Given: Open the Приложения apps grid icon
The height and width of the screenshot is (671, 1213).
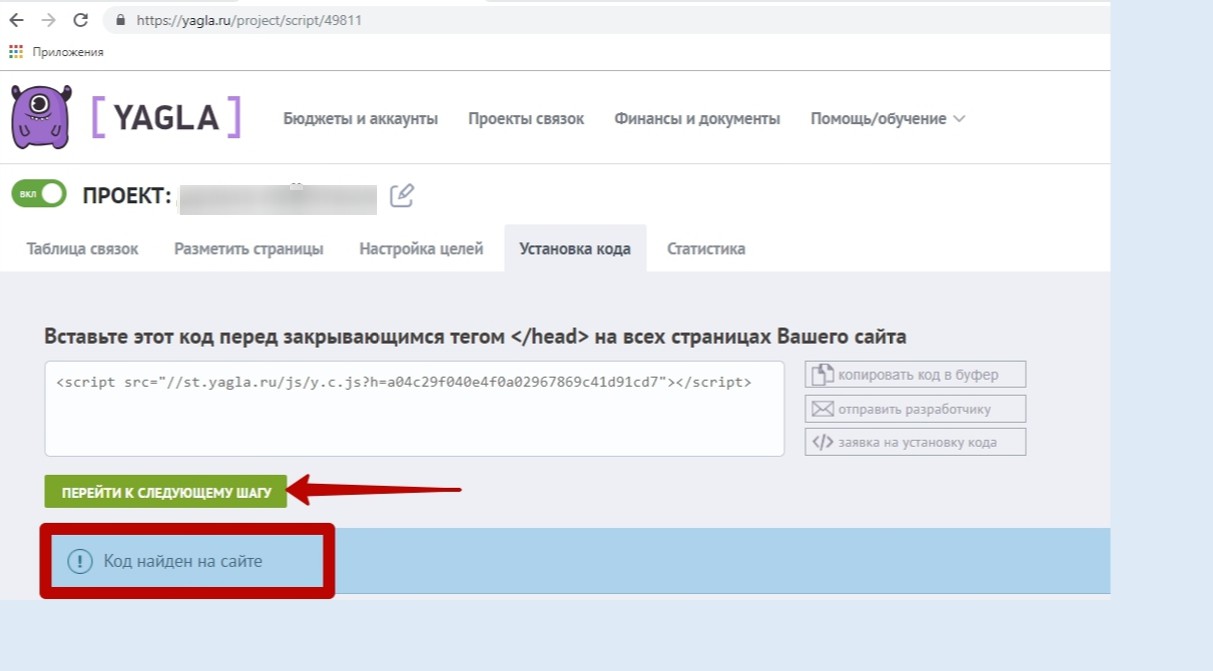Looking at the screenshot, I should click(16, 52).
